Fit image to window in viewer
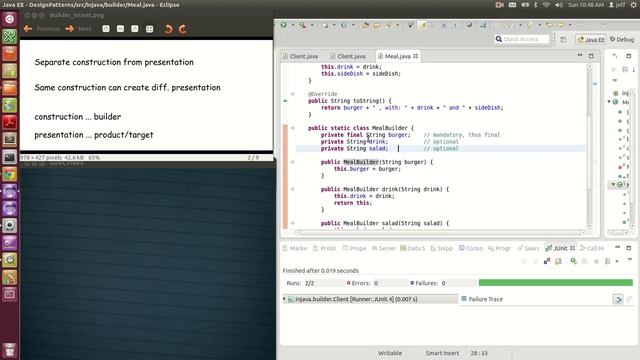This screenshot has width=640, height=360. [149, 29]
